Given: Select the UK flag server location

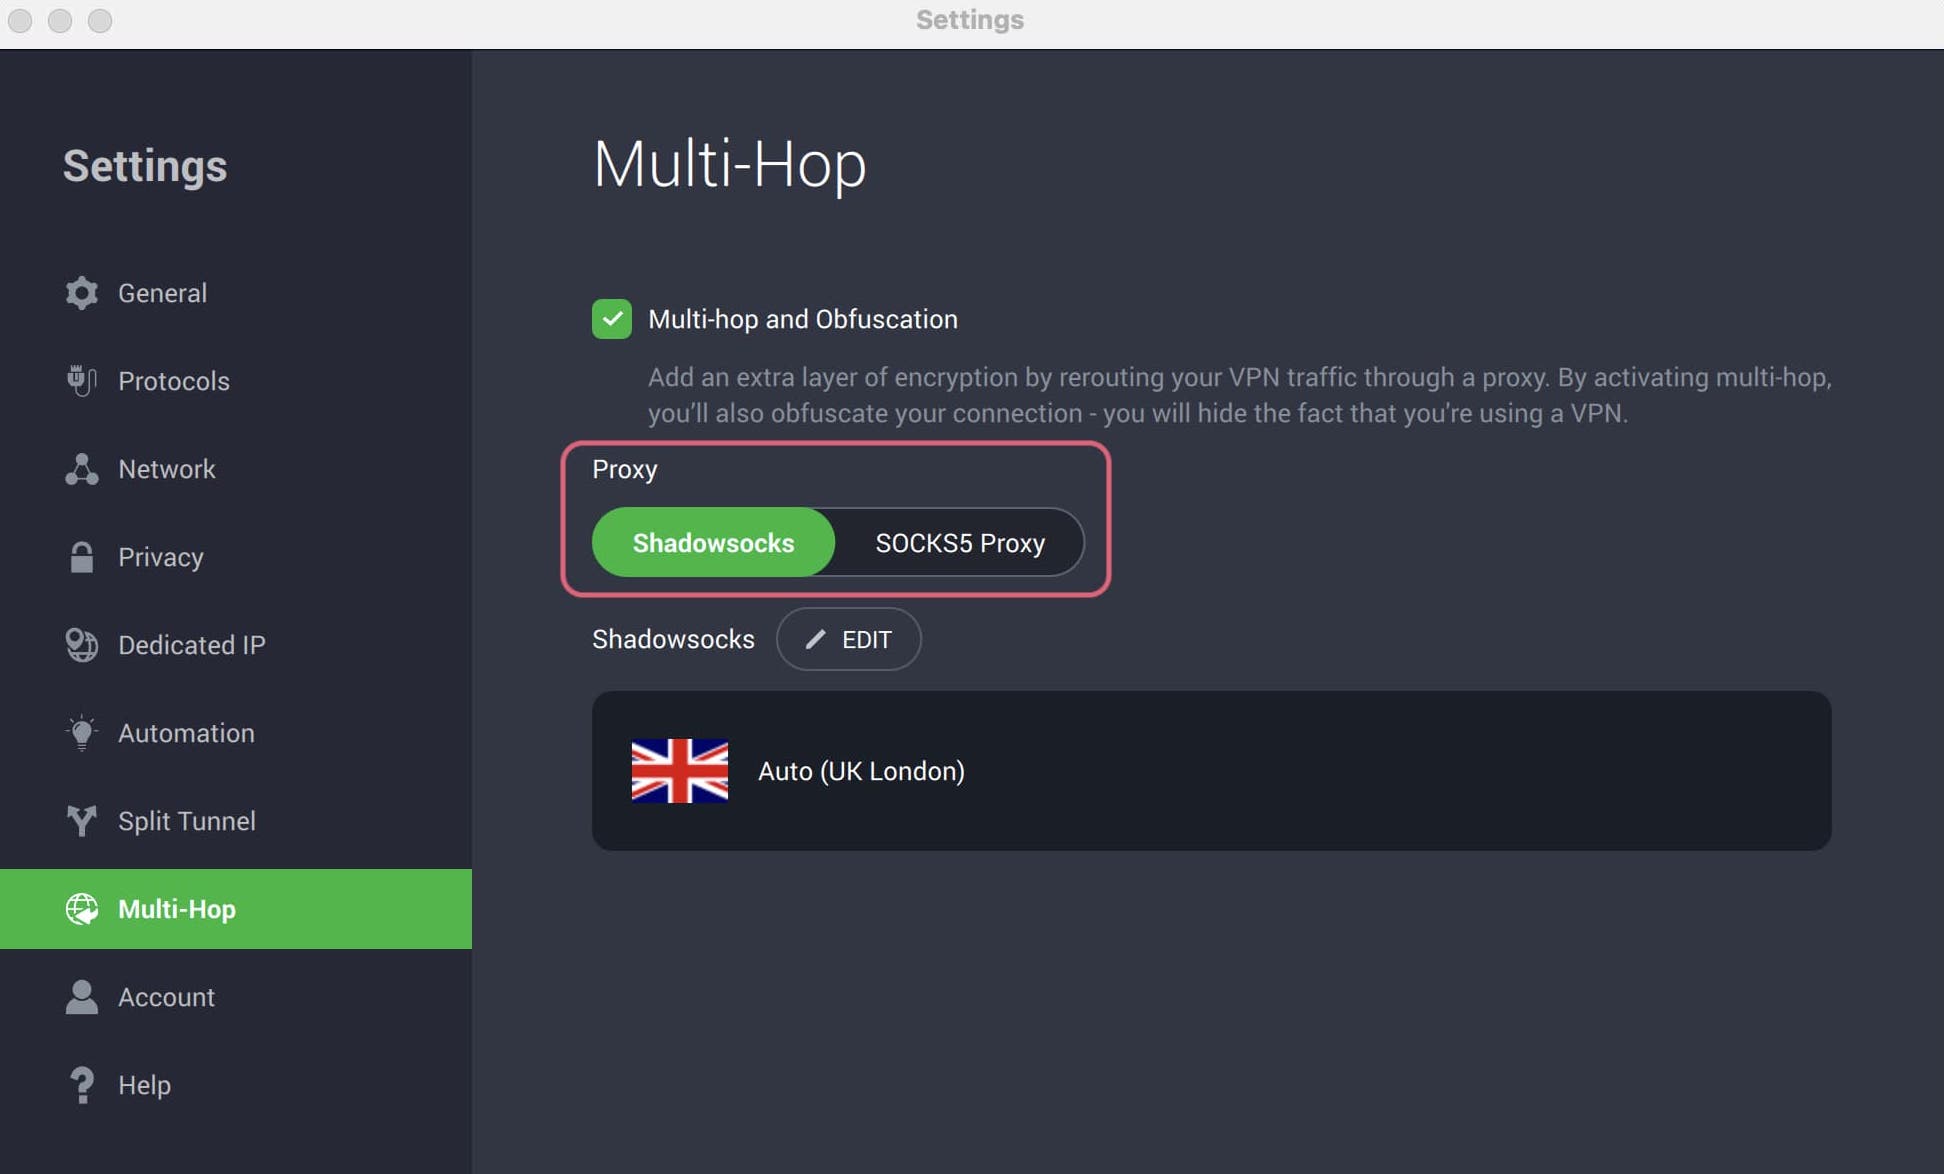Looking at the screenshot, I should pos(679,770).
